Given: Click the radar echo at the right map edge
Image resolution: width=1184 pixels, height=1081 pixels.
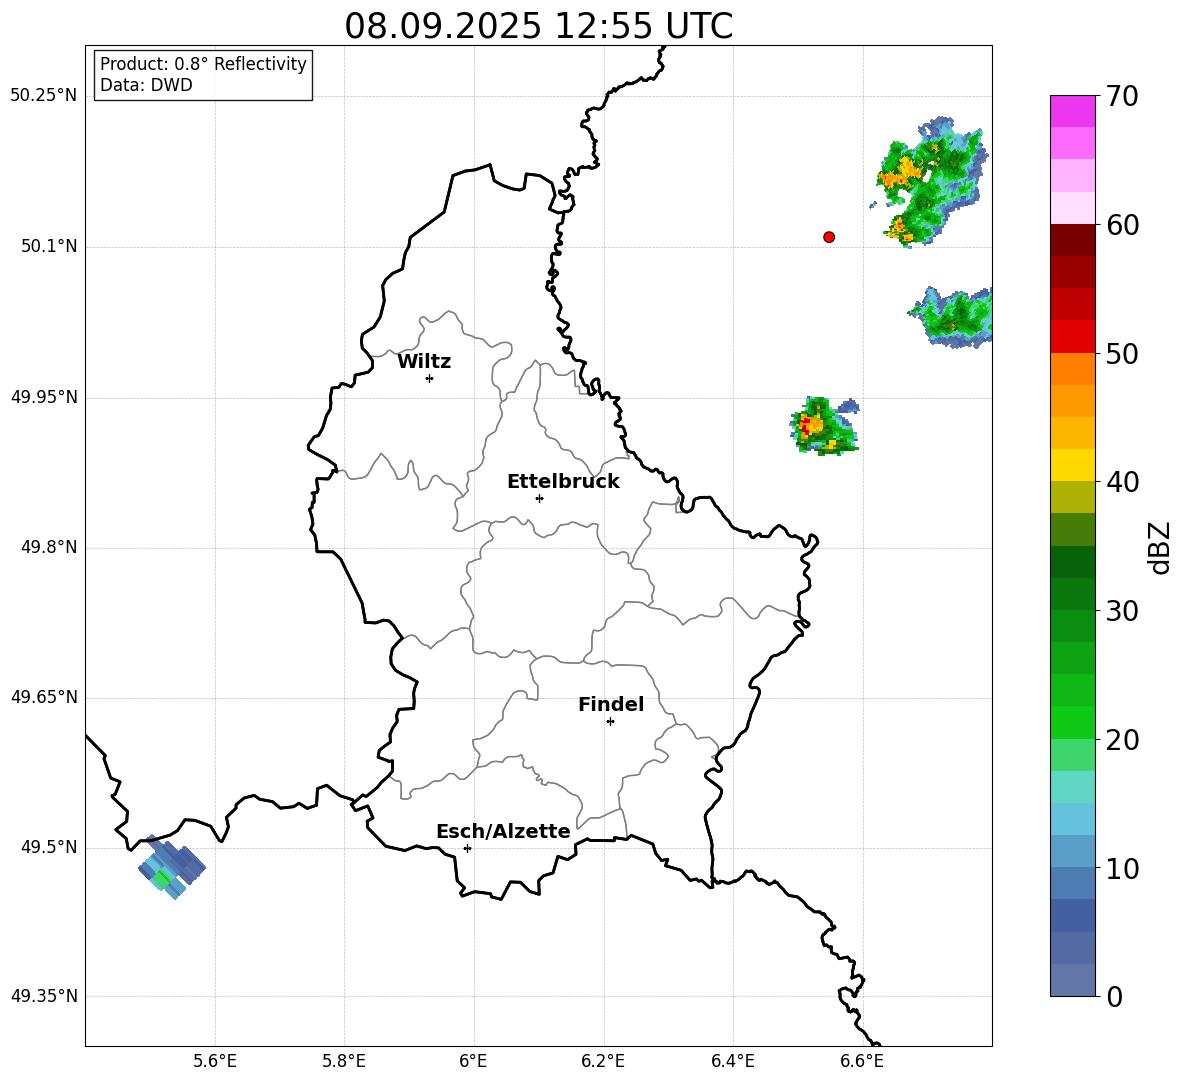Looking at the screenshot, I should 951,317.
